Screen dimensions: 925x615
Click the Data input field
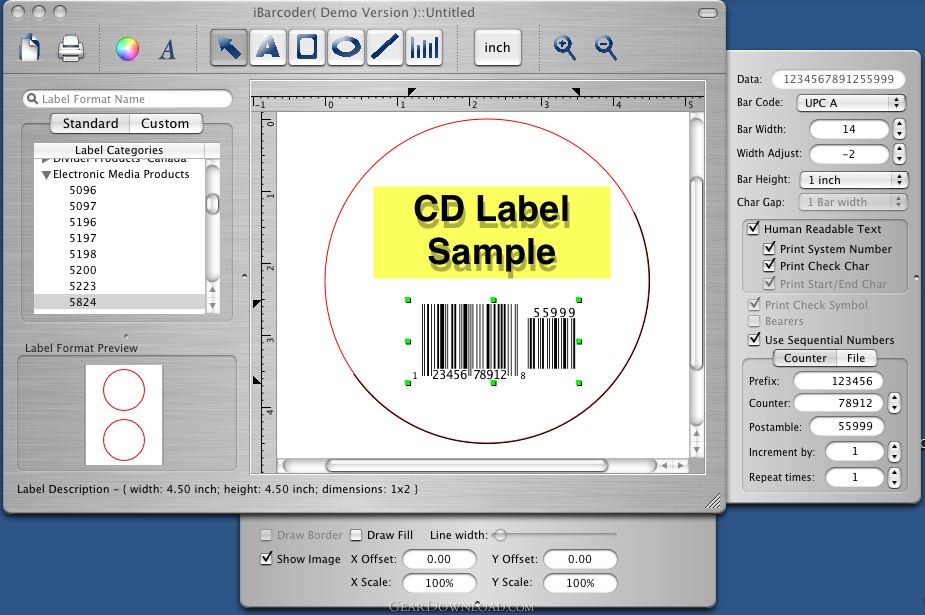click(838, 79)
